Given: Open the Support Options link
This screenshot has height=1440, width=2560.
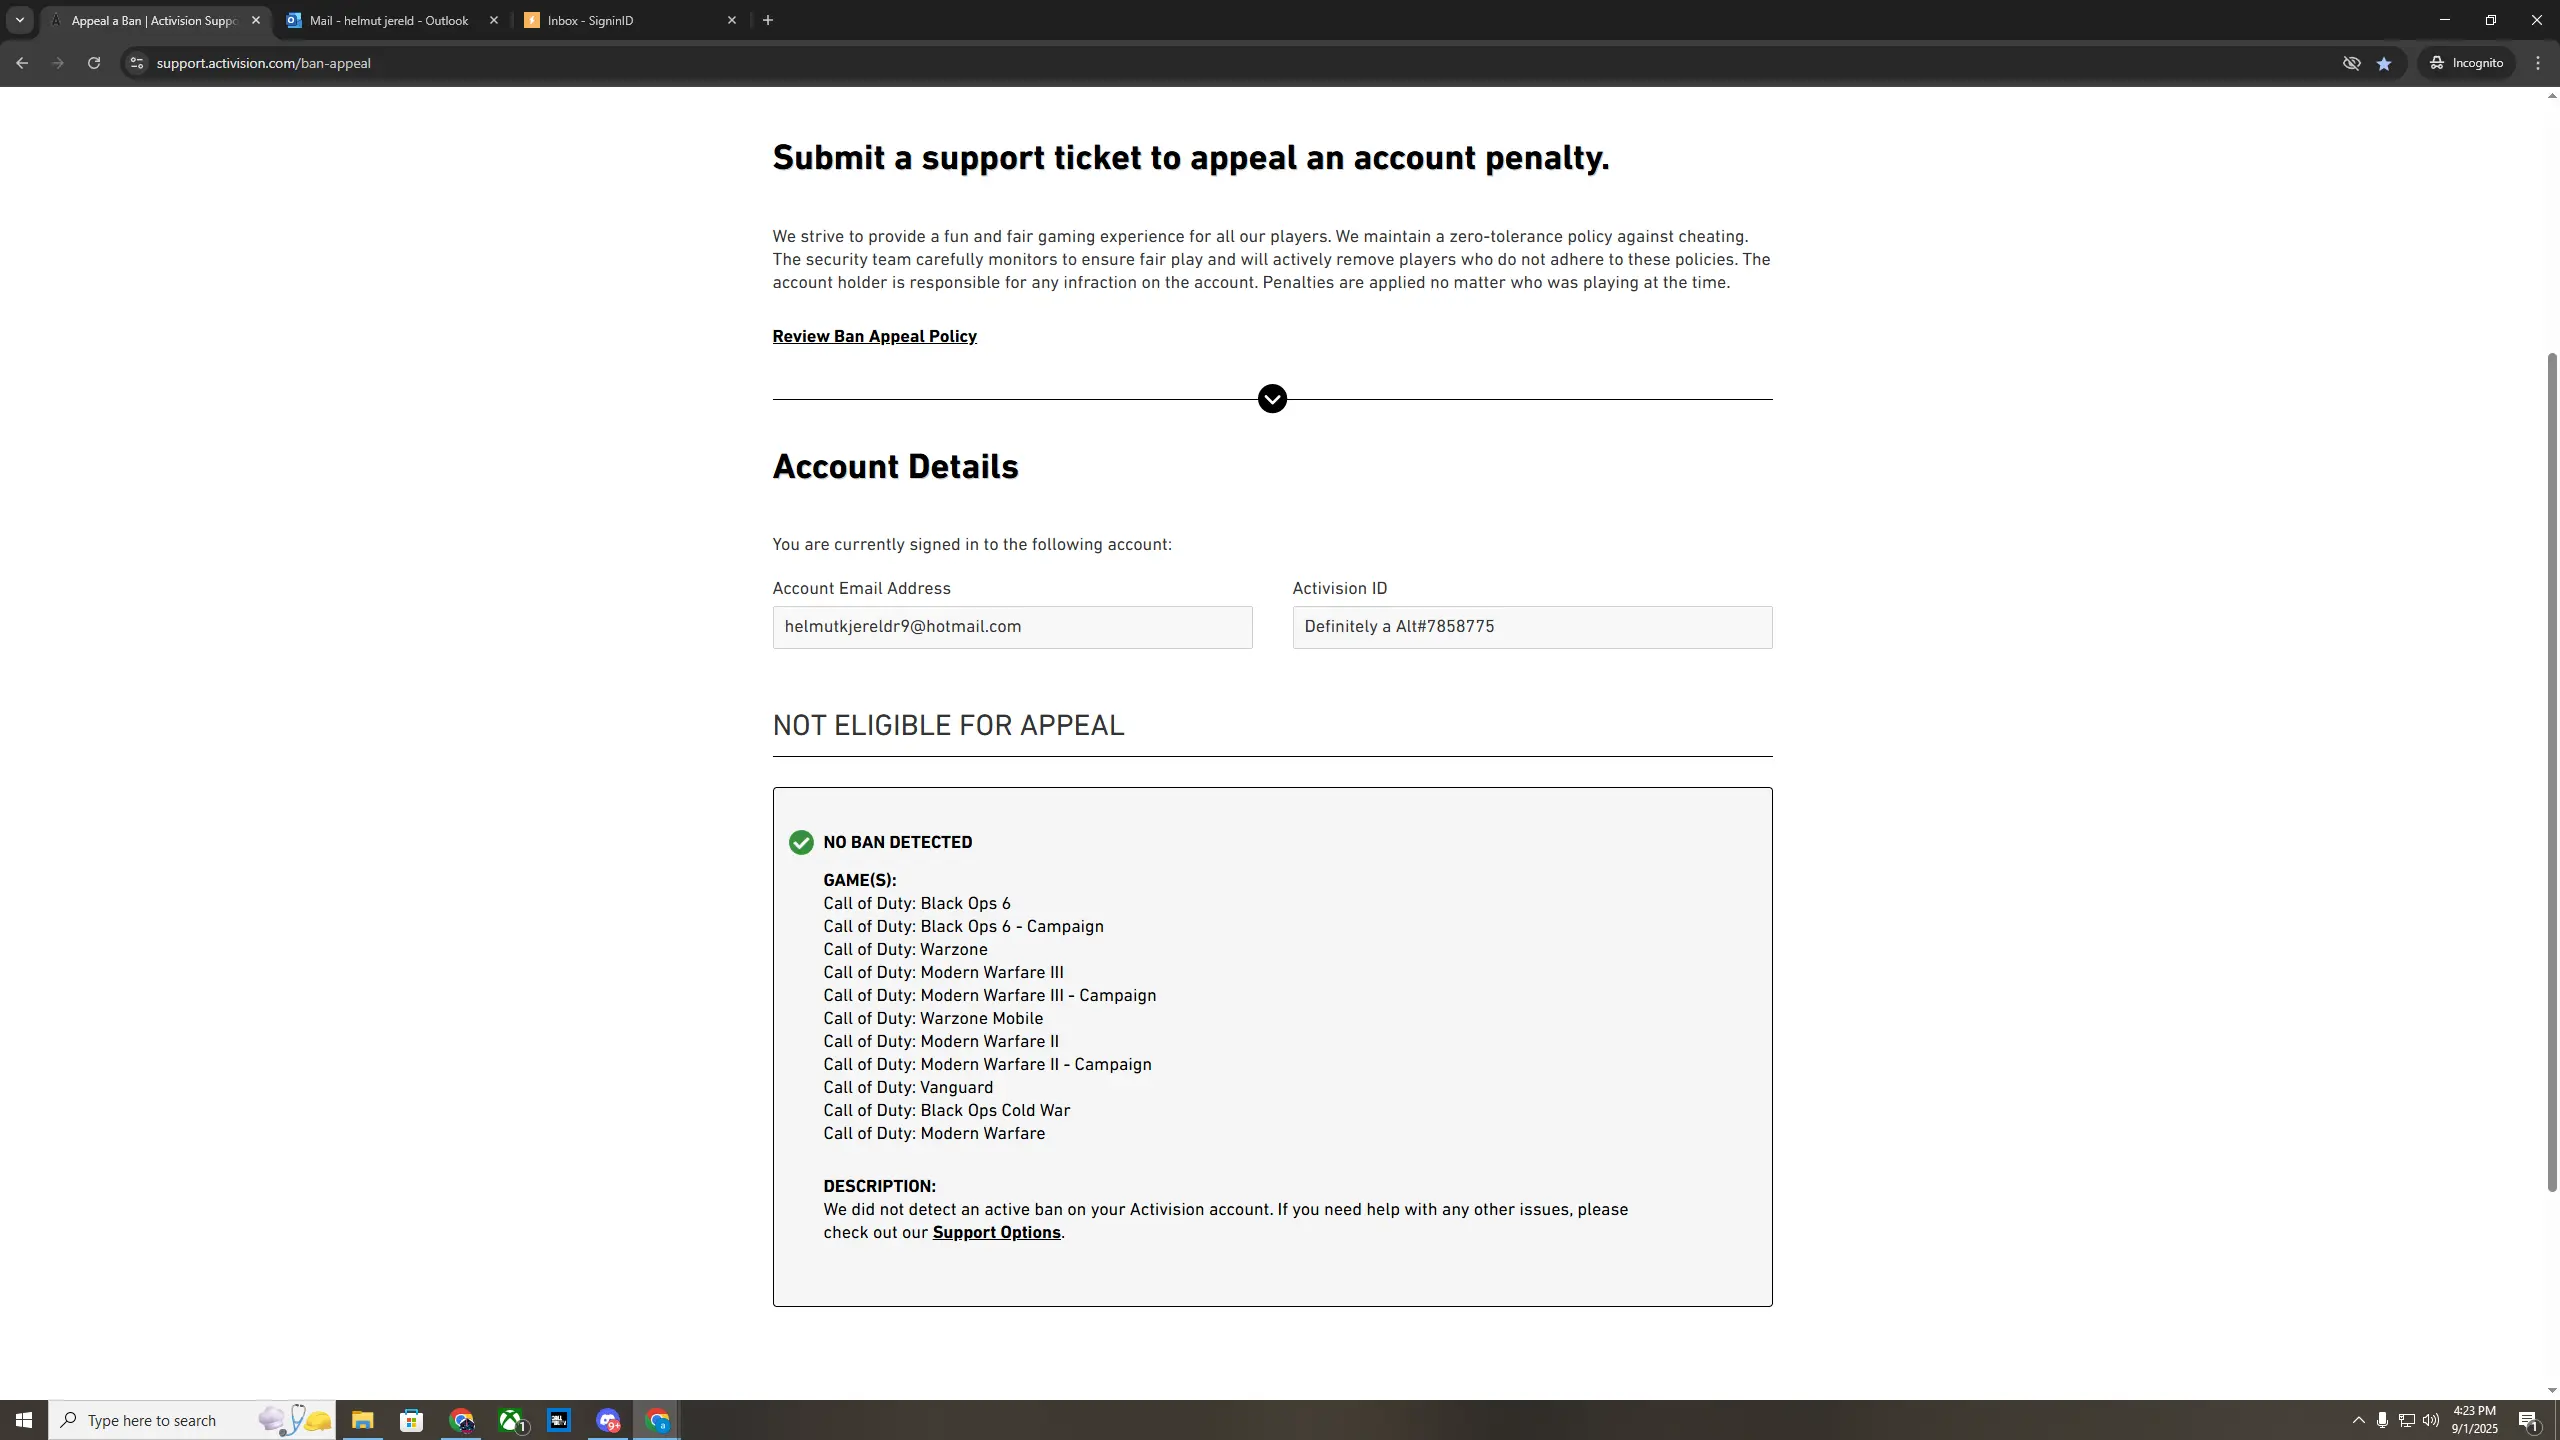Looking at the screenshot, I should click(996, 1233).
